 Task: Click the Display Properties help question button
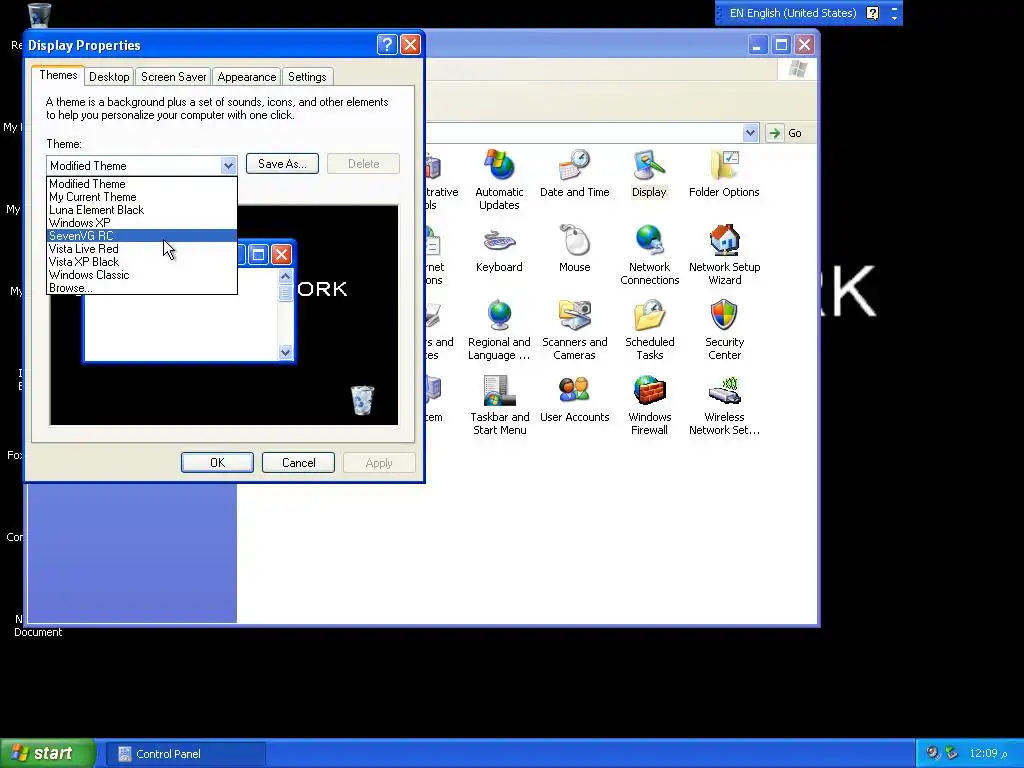click(387, 44)
